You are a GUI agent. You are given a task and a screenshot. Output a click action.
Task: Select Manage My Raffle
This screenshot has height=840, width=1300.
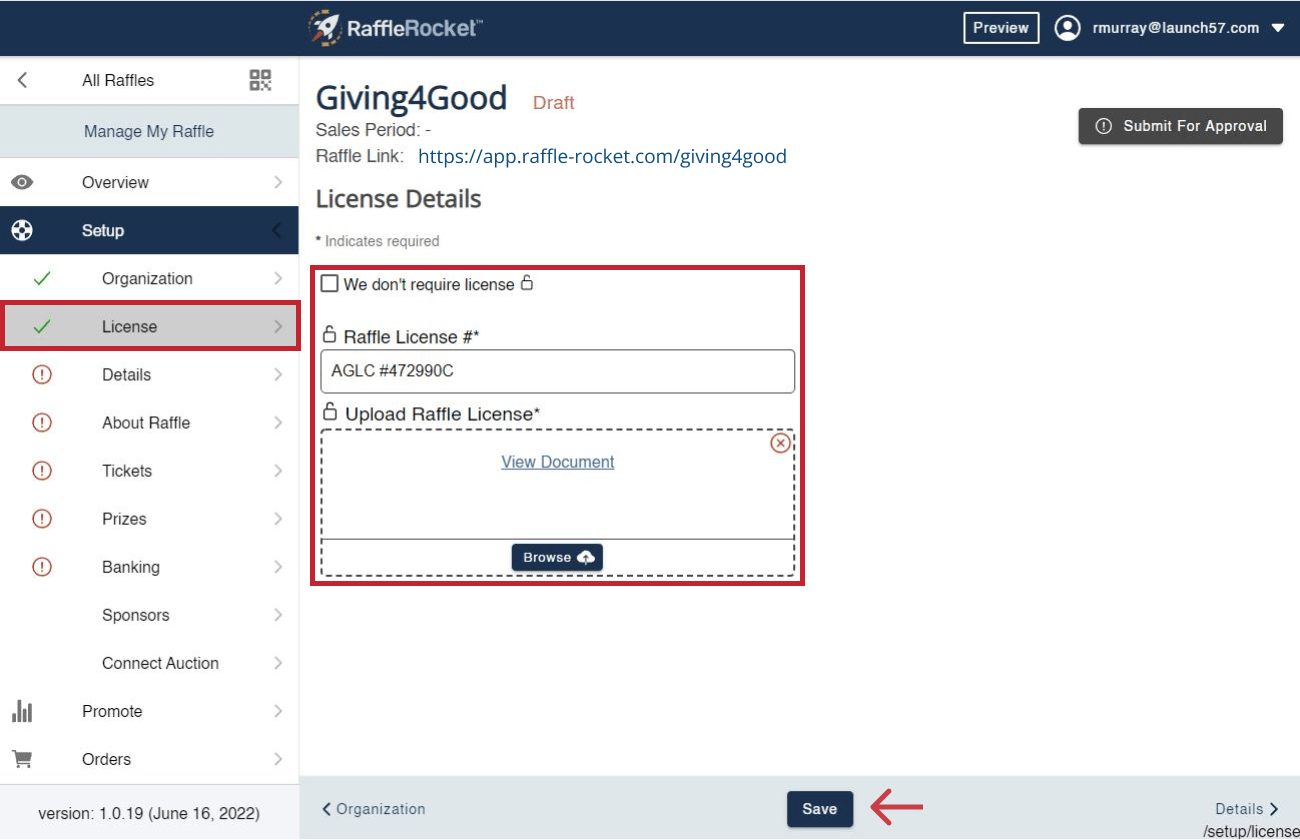(149, 131)
